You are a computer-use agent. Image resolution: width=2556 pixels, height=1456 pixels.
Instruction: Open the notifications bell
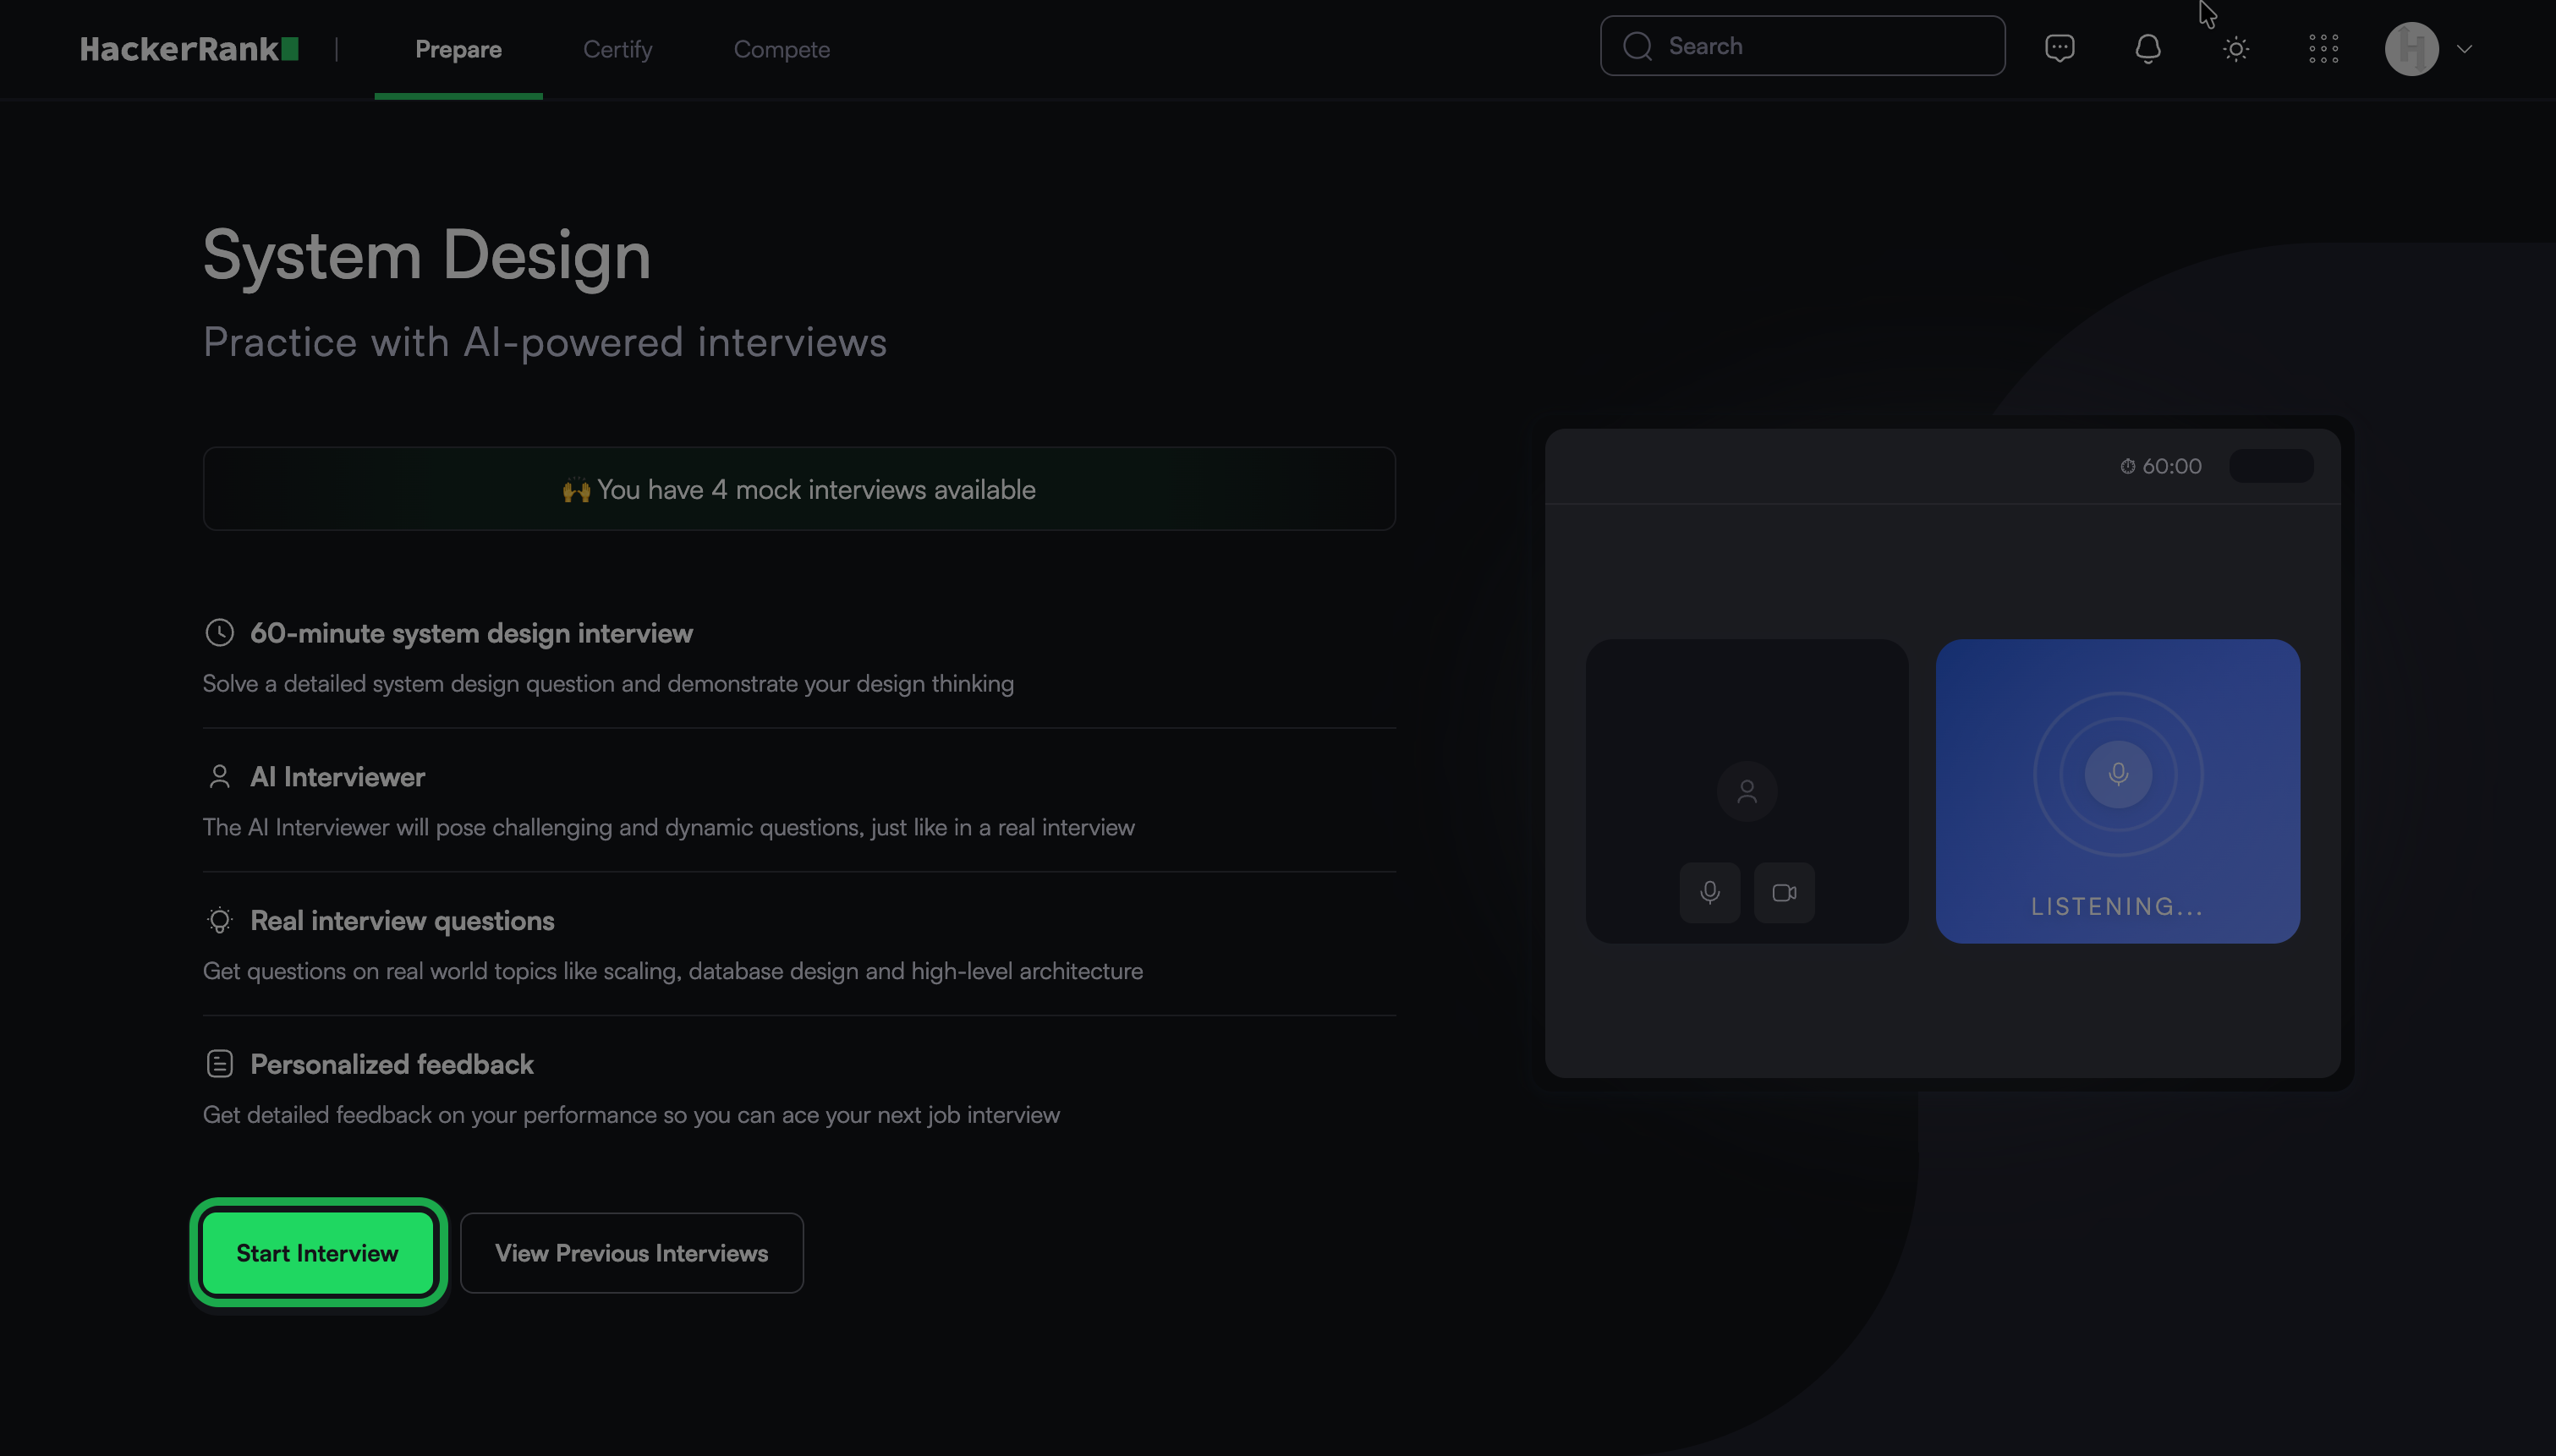pyautogui.click(x=2147, y=48)
